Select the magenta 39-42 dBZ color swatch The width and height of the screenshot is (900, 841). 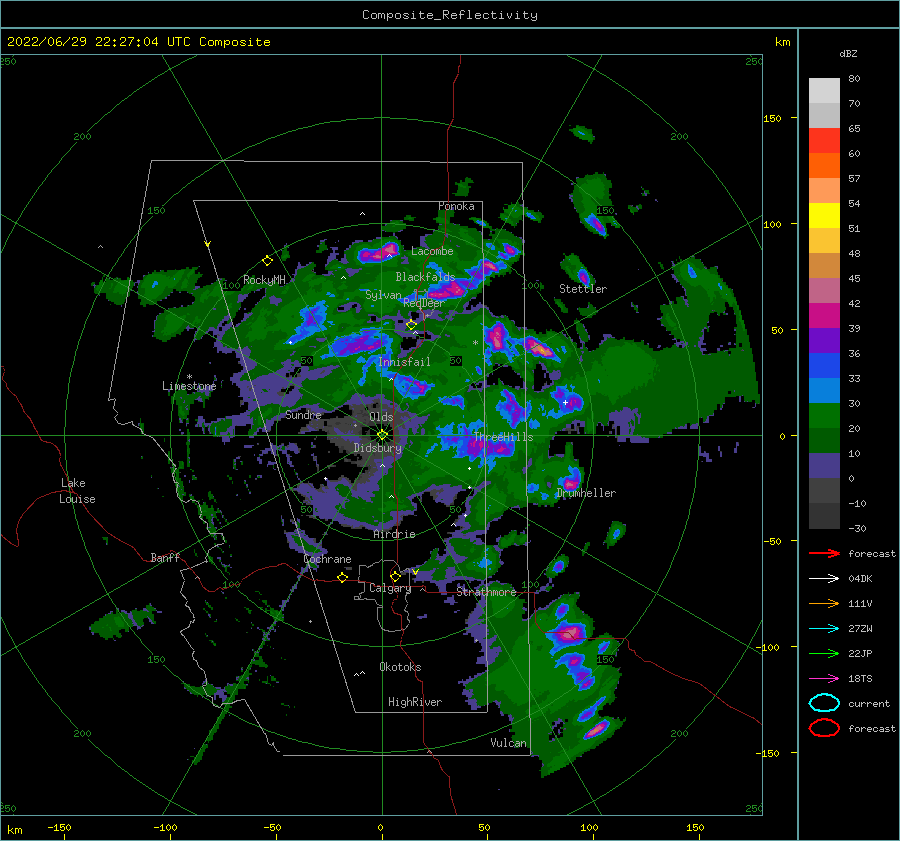click(824, 316)
